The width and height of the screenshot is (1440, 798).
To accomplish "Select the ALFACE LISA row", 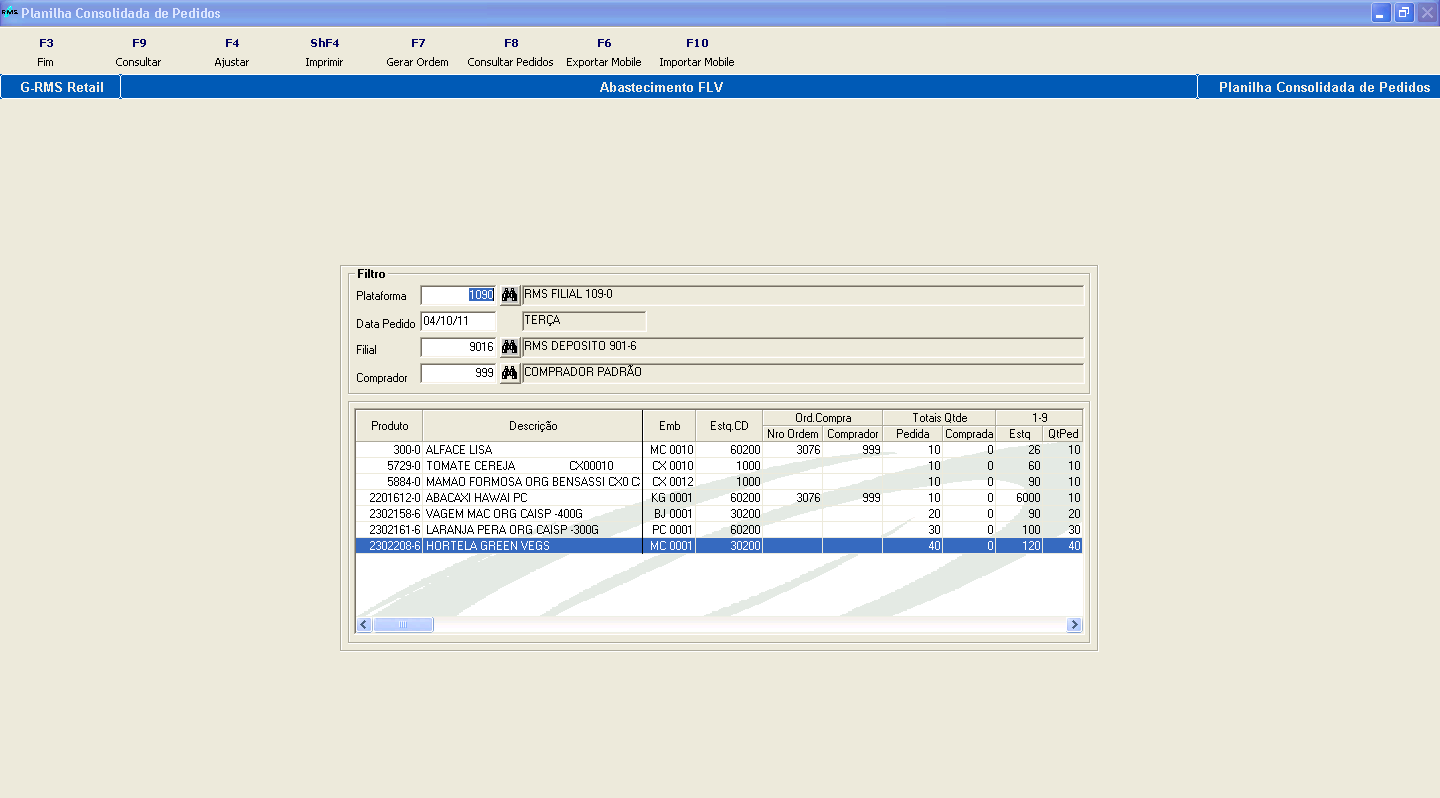I will pyautogui.click(x=719, y=450).
